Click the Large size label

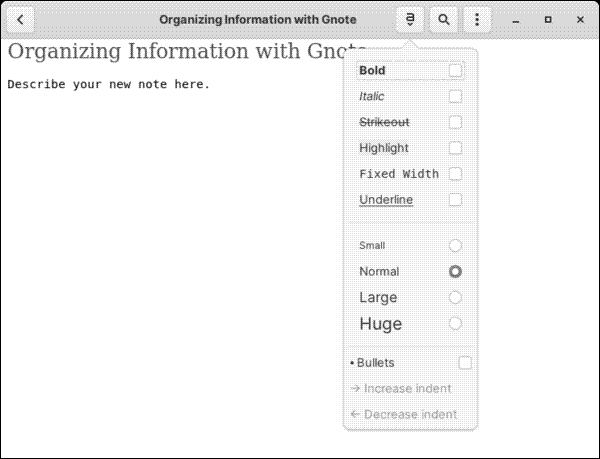[x=378, y=298]
